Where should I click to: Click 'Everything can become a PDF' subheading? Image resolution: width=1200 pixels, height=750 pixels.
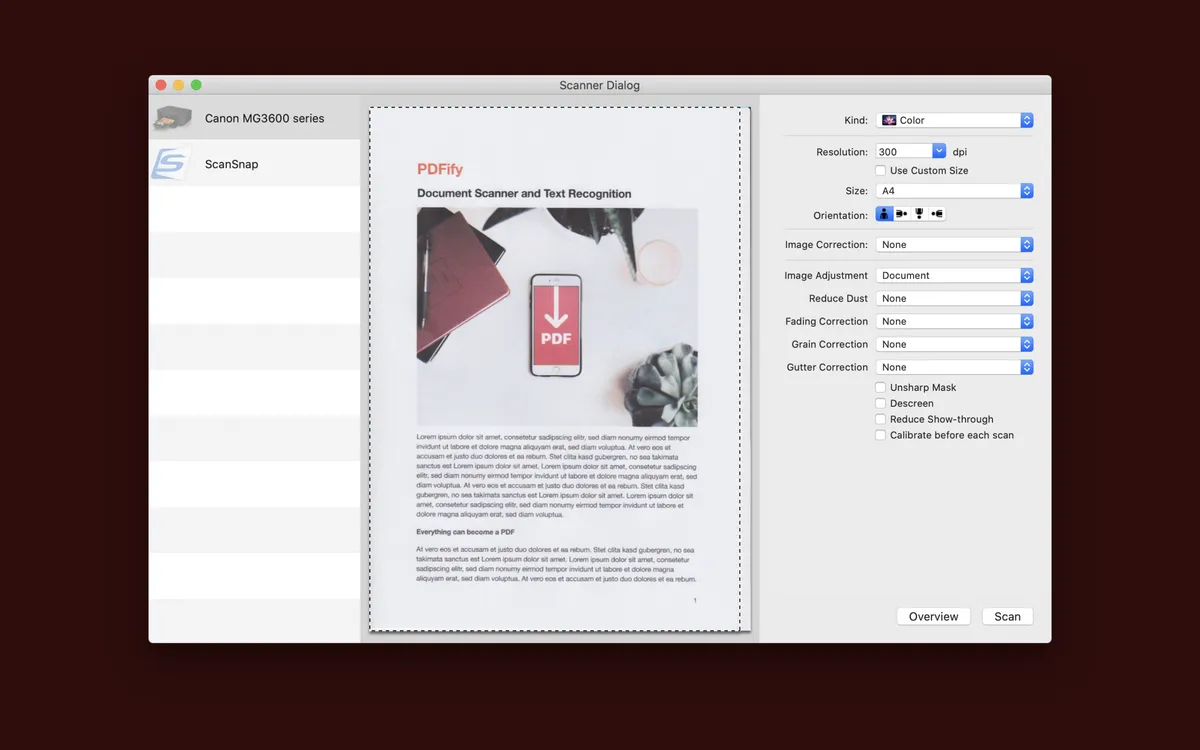(x=466, y=532)
